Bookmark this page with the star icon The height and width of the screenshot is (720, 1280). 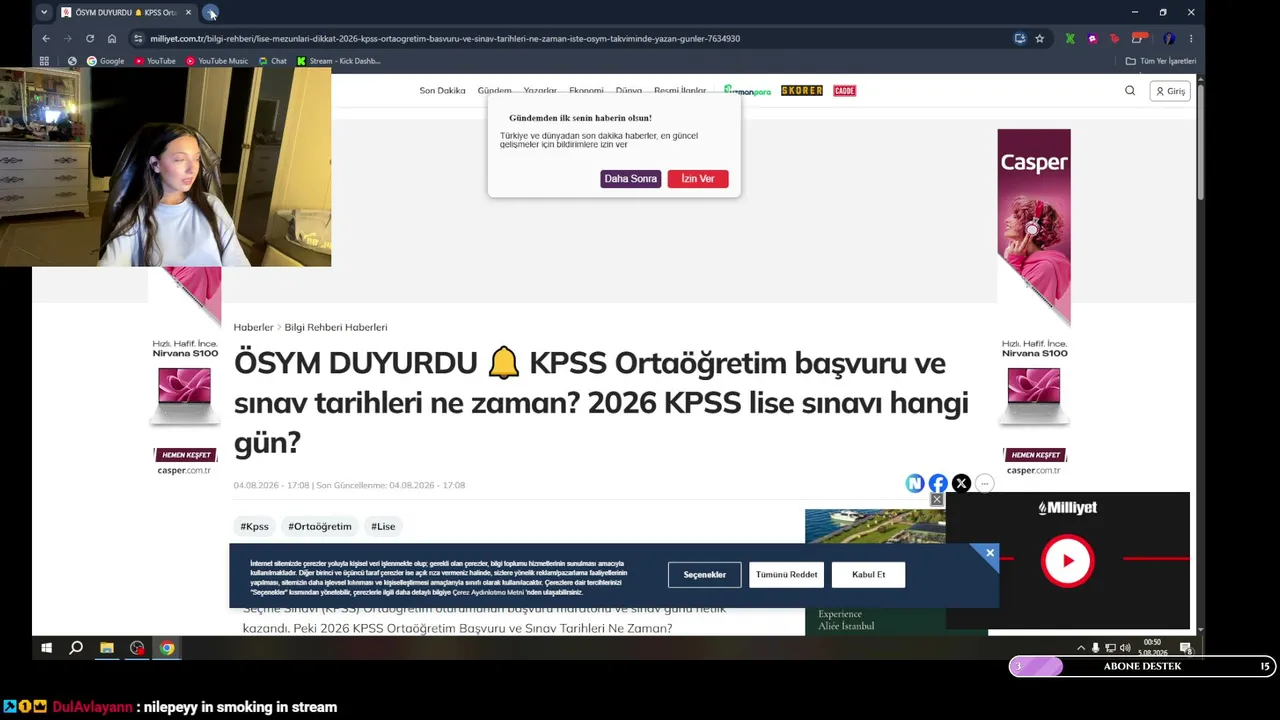[x=1040, y=39]
